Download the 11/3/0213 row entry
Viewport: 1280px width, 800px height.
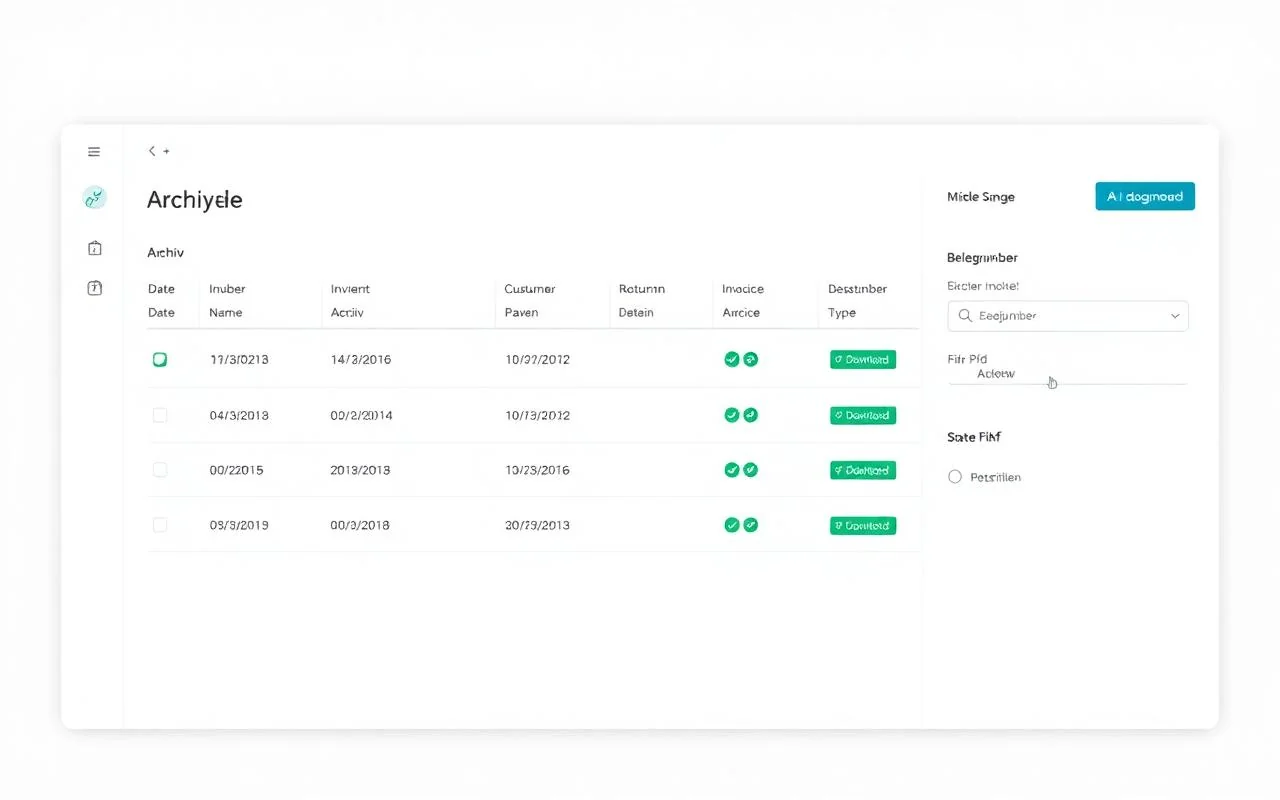click(862, 360)
